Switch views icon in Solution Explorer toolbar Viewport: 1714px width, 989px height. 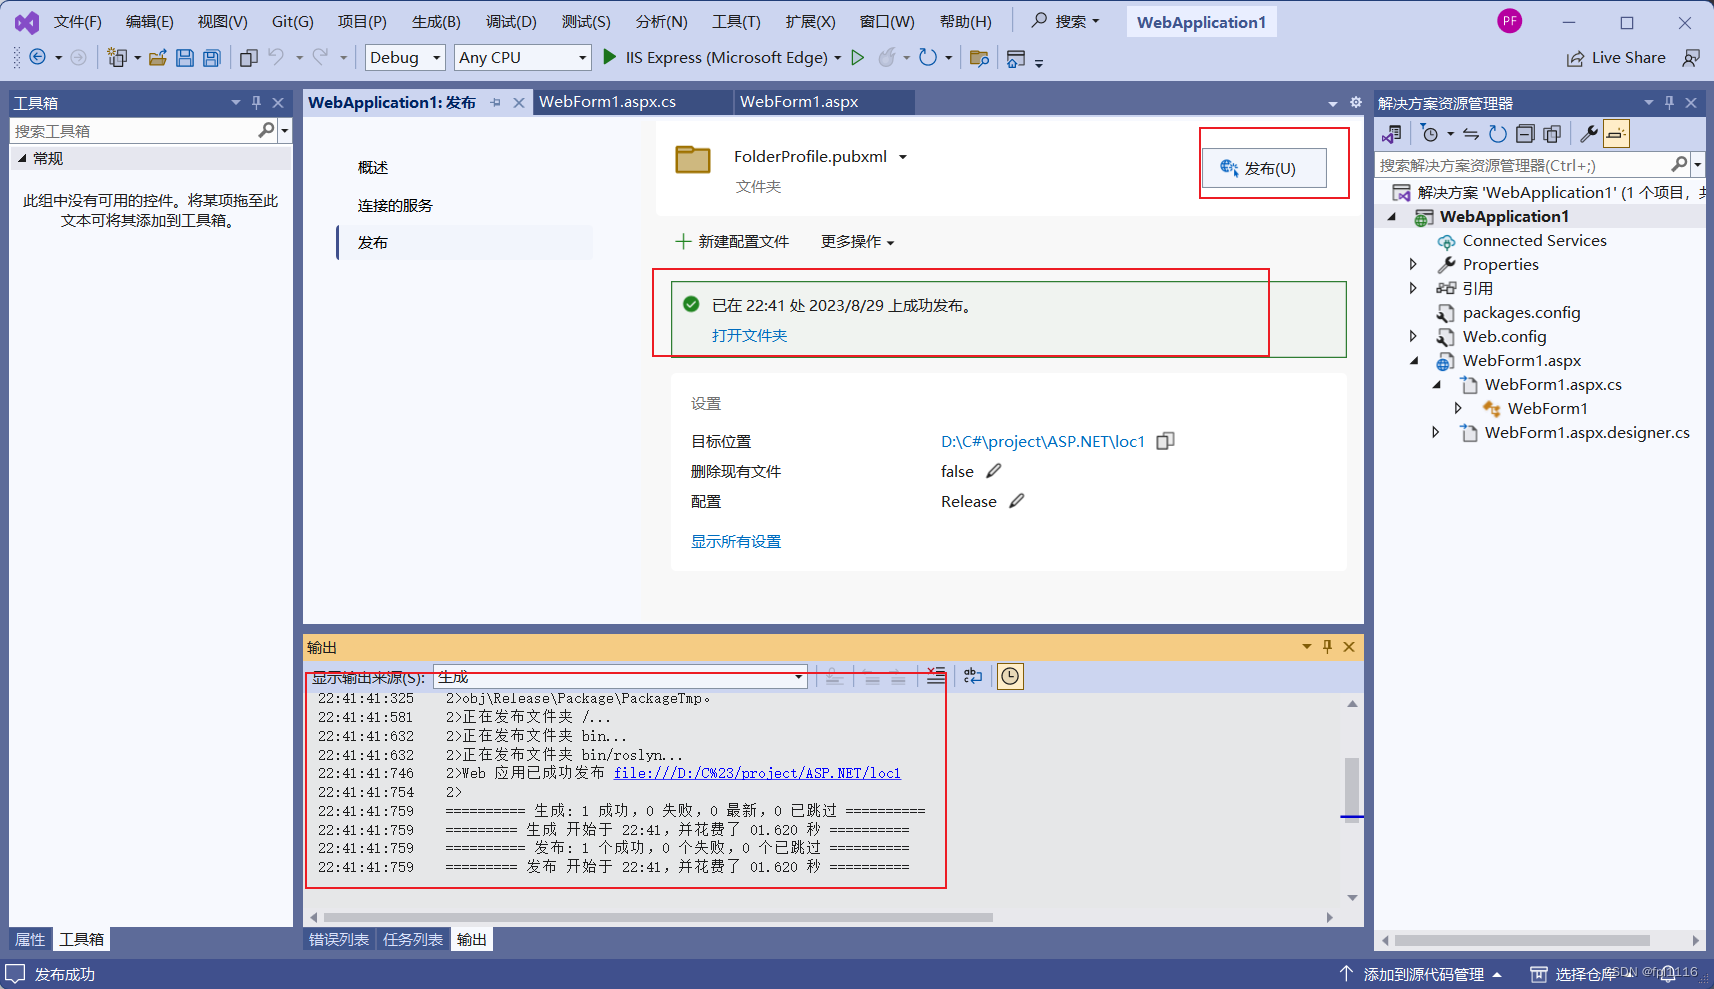click(1391, 134)
